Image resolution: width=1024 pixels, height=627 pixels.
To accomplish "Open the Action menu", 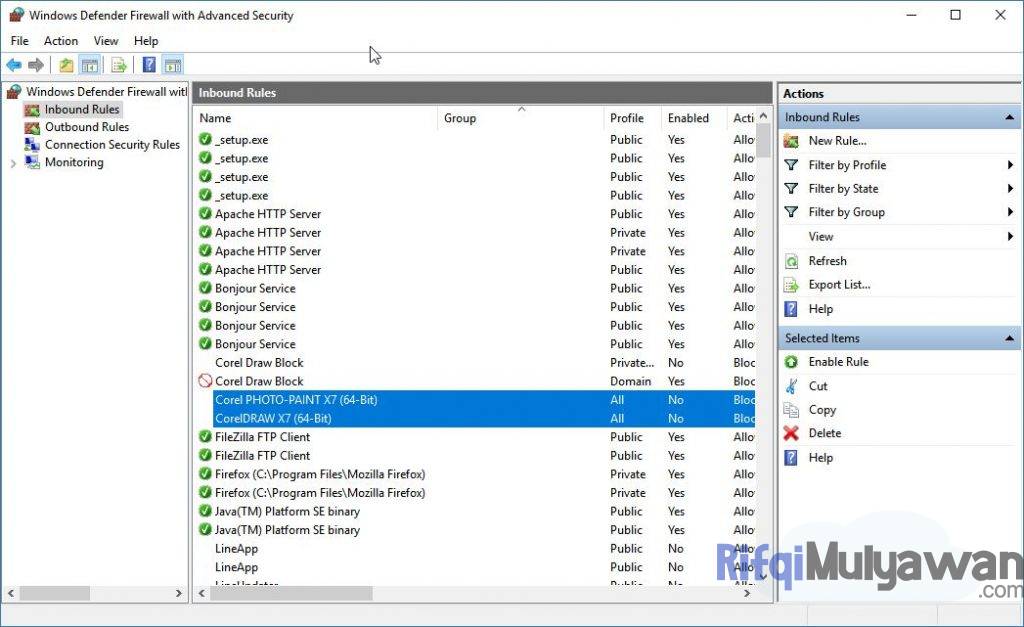I will click(x=60, y=41).
